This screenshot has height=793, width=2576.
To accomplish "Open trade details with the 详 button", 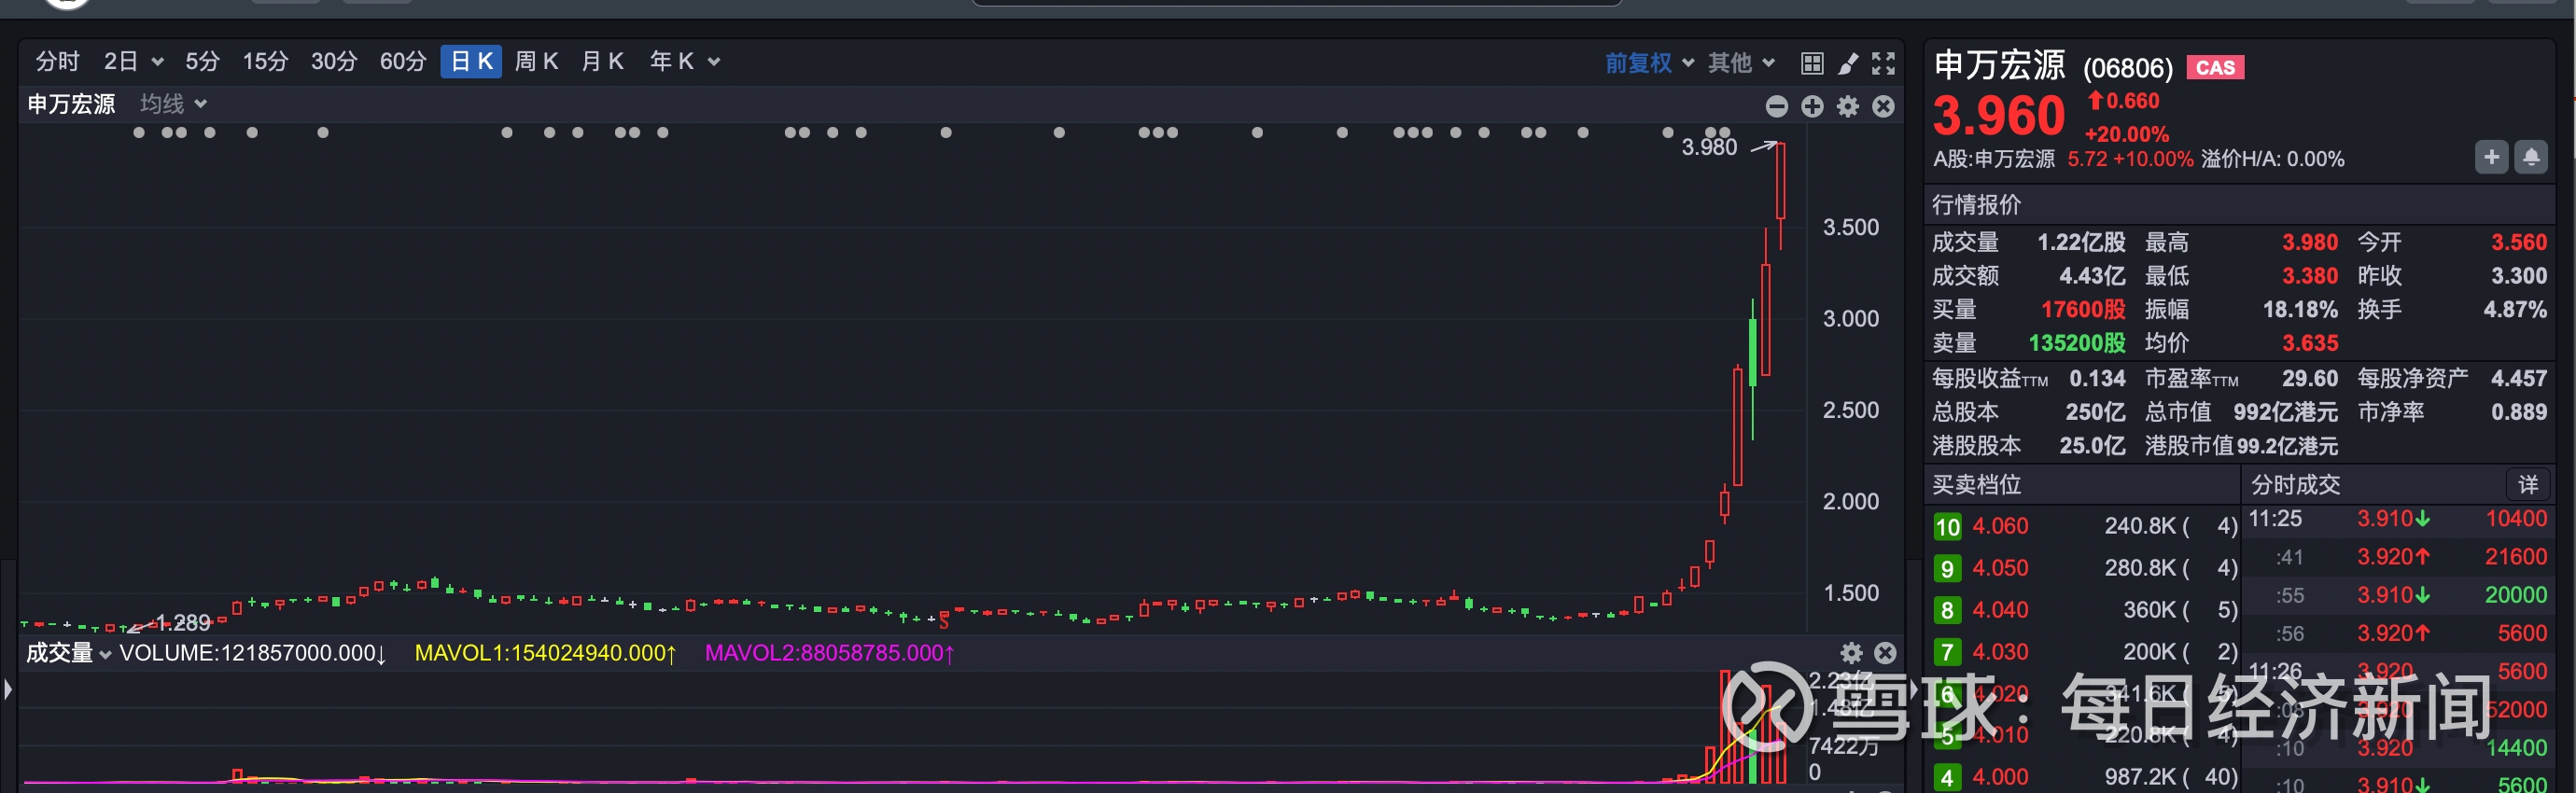I will [x=2528, y=485].
